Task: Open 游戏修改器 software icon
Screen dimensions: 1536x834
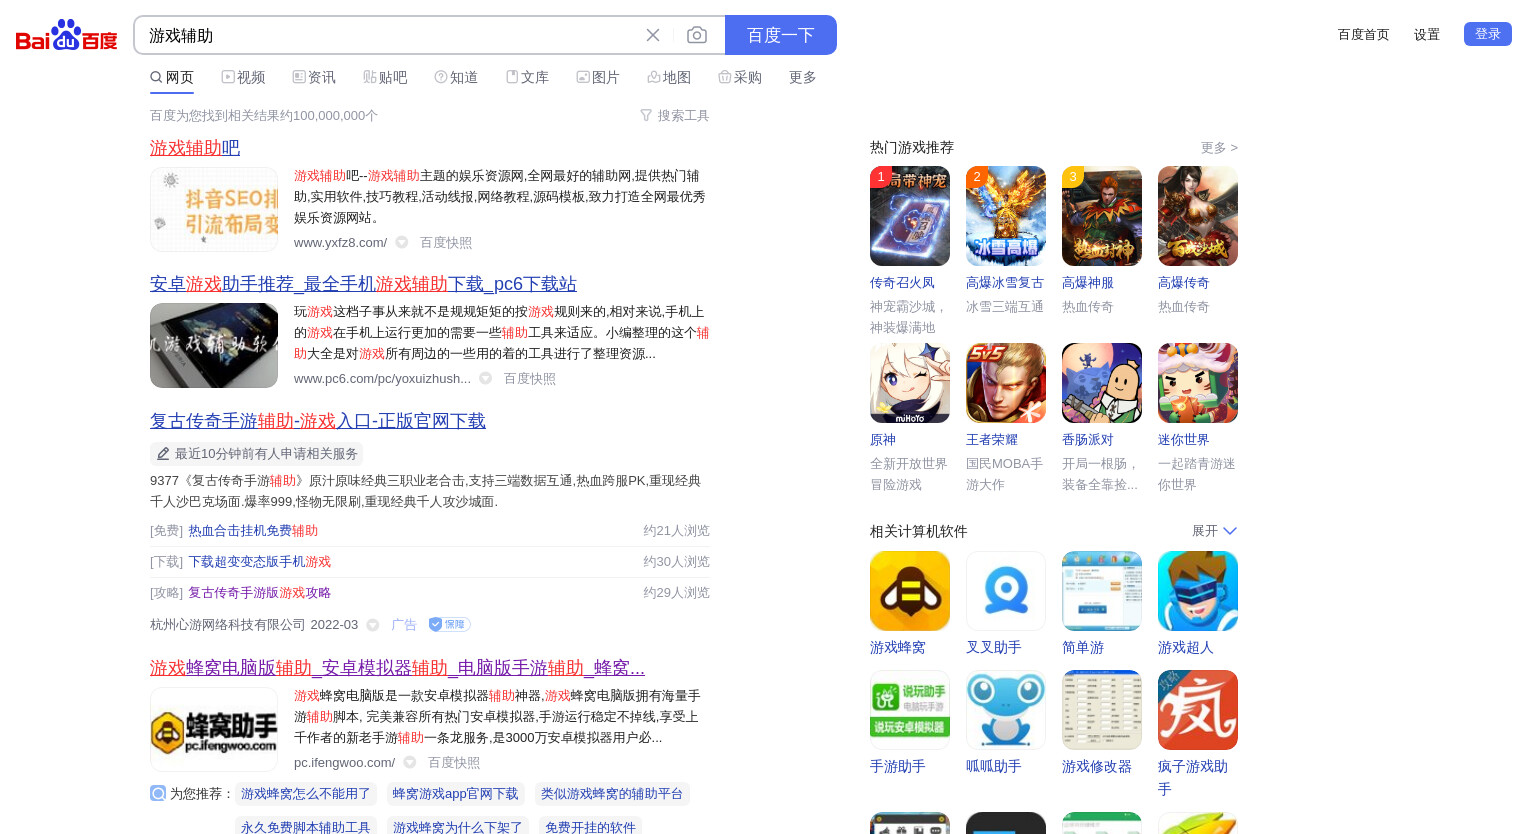Action: click(x=1102, y=710)
